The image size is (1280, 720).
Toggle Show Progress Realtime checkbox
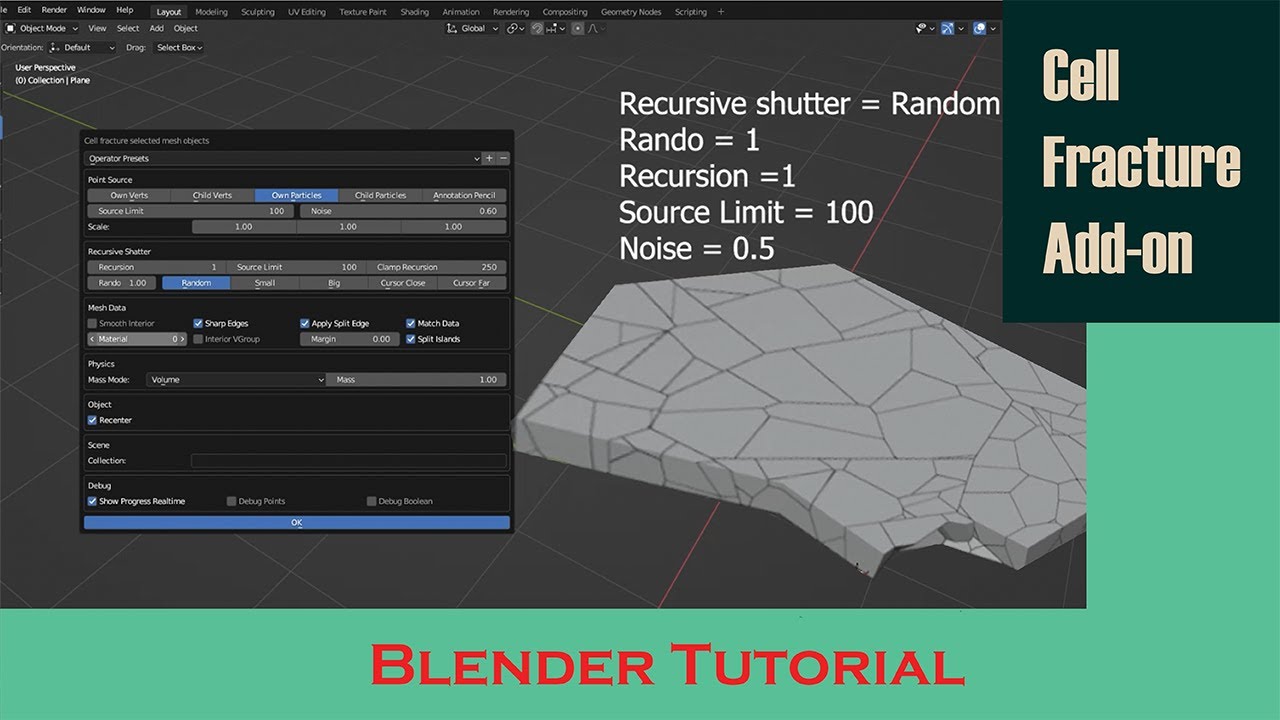coord(93,501)
